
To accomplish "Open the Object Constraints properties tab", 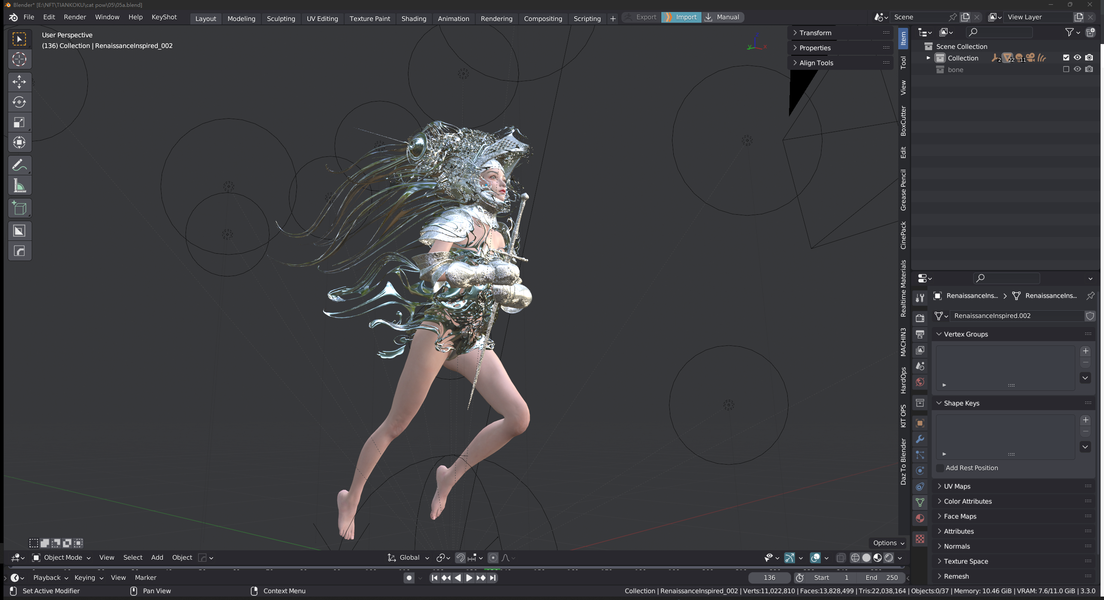I will (x=920, y=487).
